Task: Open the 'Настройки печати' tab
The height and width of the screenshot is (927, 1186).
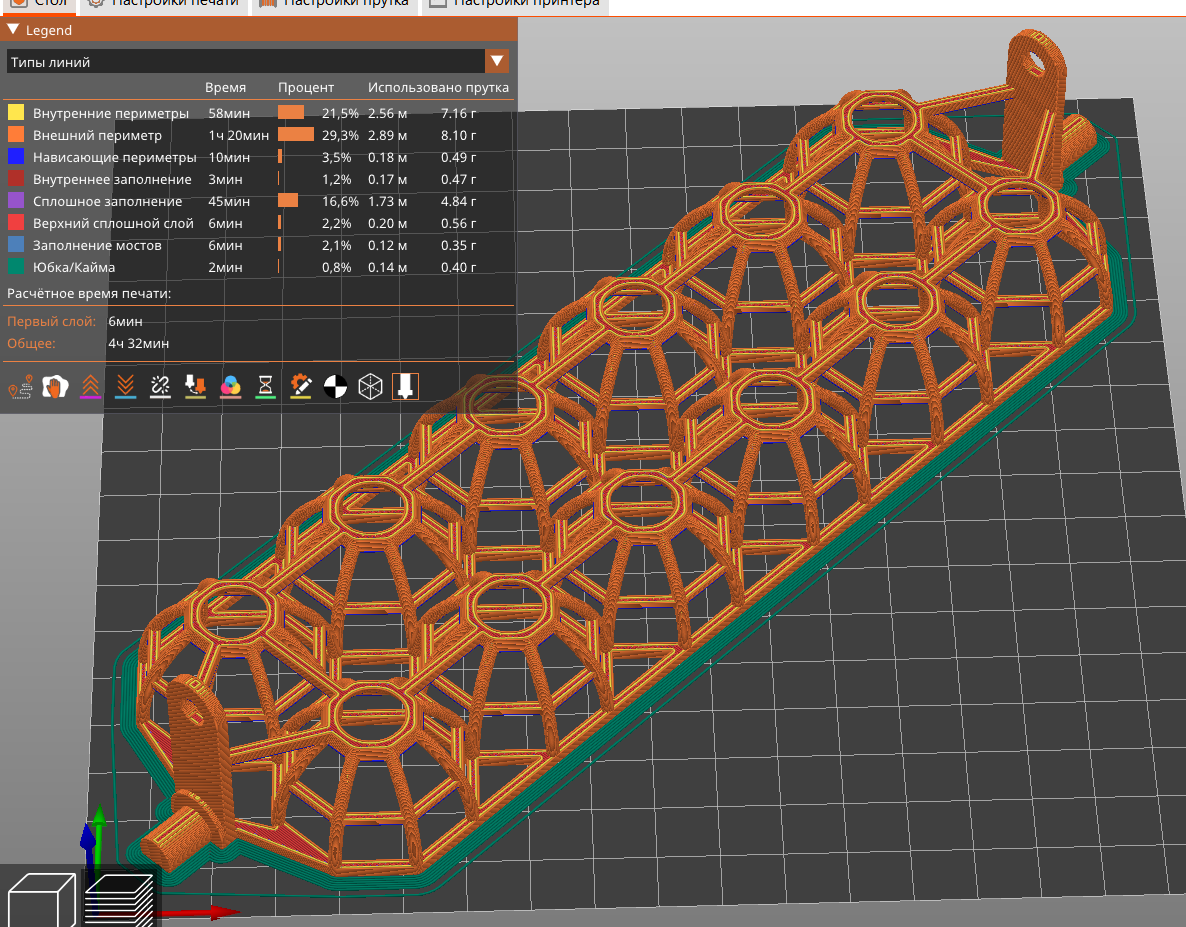Action: tap(163, 3)
